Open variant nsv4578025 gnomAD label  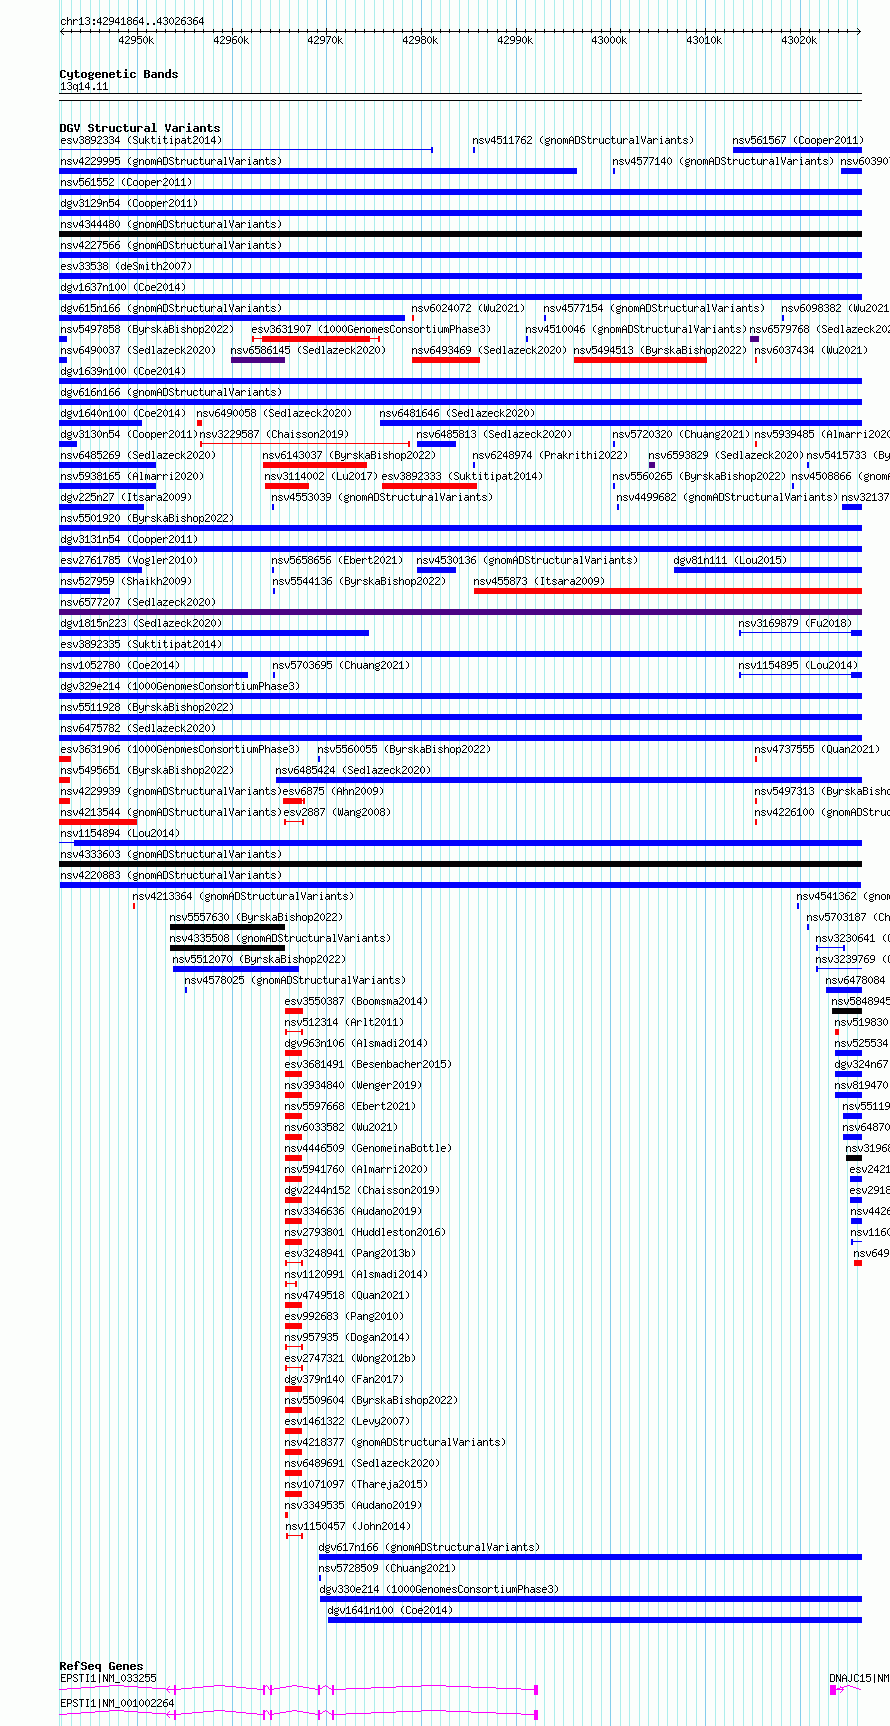[x=295, y=981]
